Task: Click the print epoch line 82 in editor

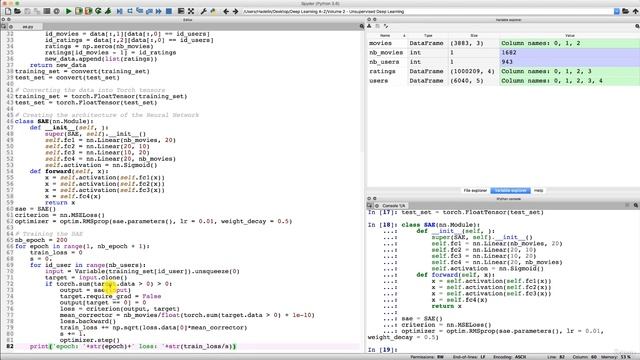Action: [x=133, y=346]
